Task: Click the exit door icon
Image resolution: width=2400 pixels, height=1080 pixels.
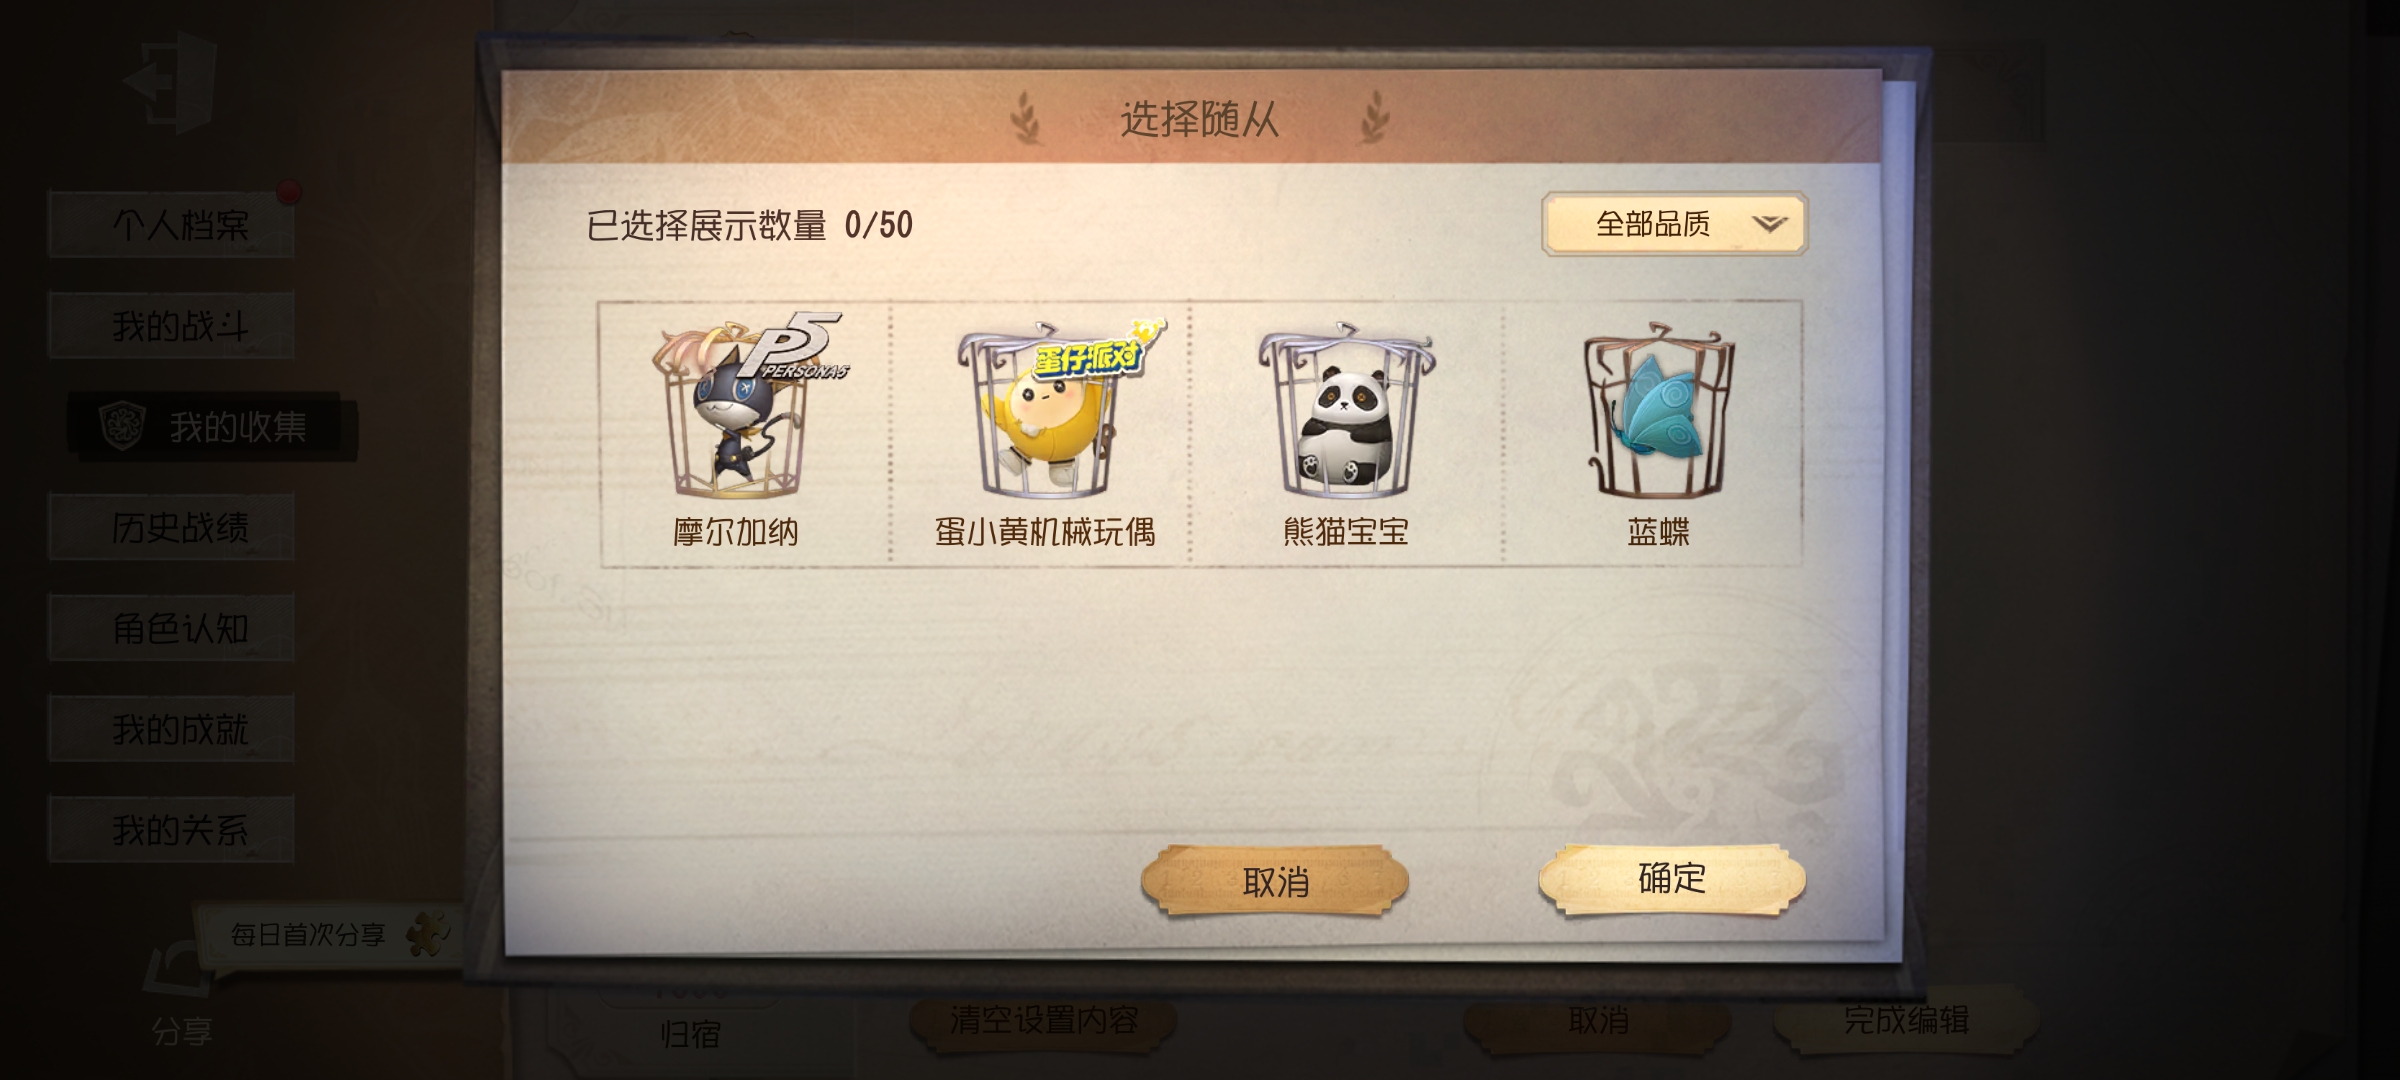Action: click(172, 82)
